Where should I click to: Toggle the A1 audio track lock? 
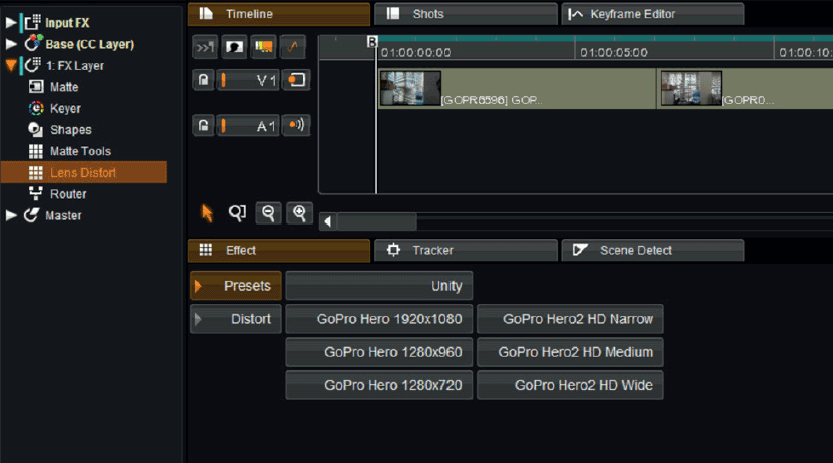203,126
